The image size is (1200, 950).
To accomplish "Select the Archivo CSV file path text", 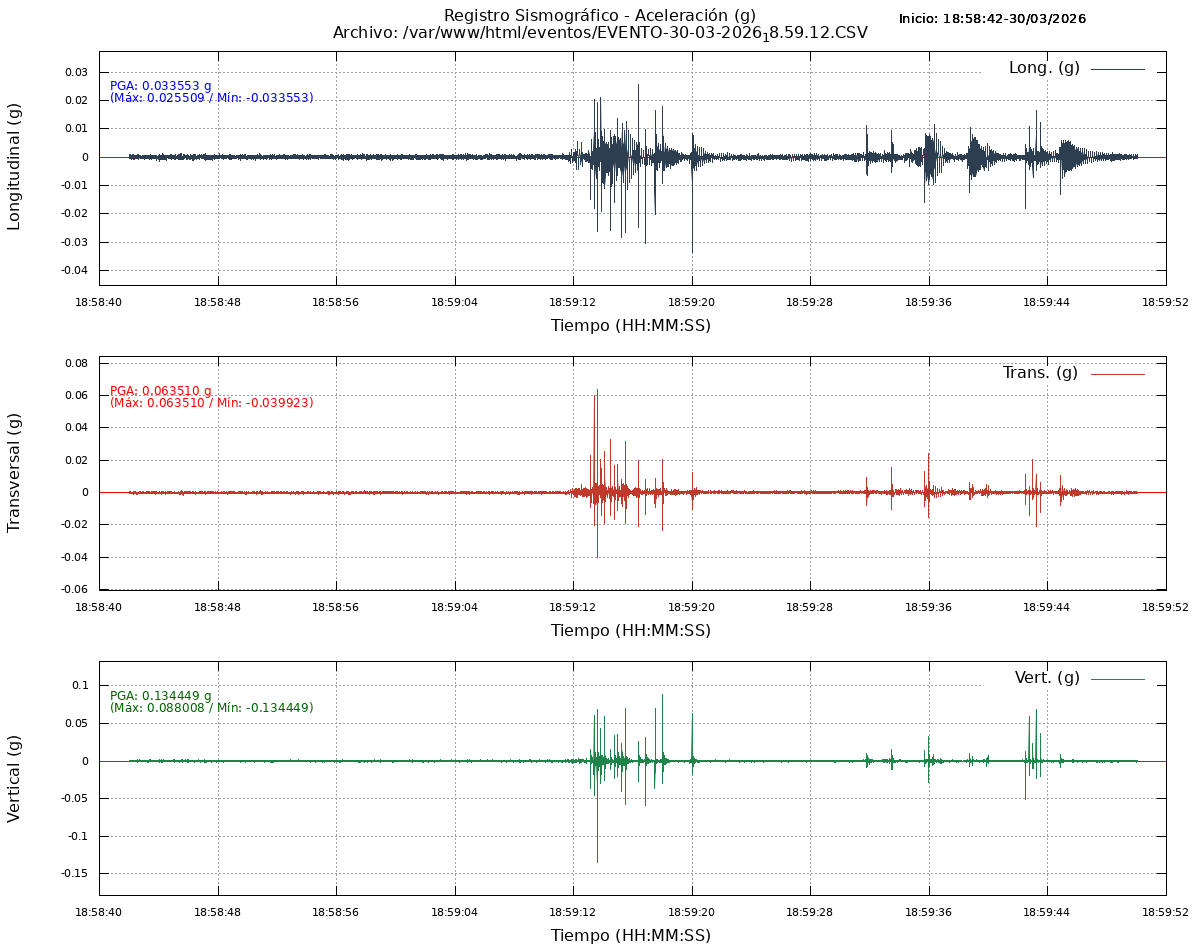I will click(x=600, y=33).
